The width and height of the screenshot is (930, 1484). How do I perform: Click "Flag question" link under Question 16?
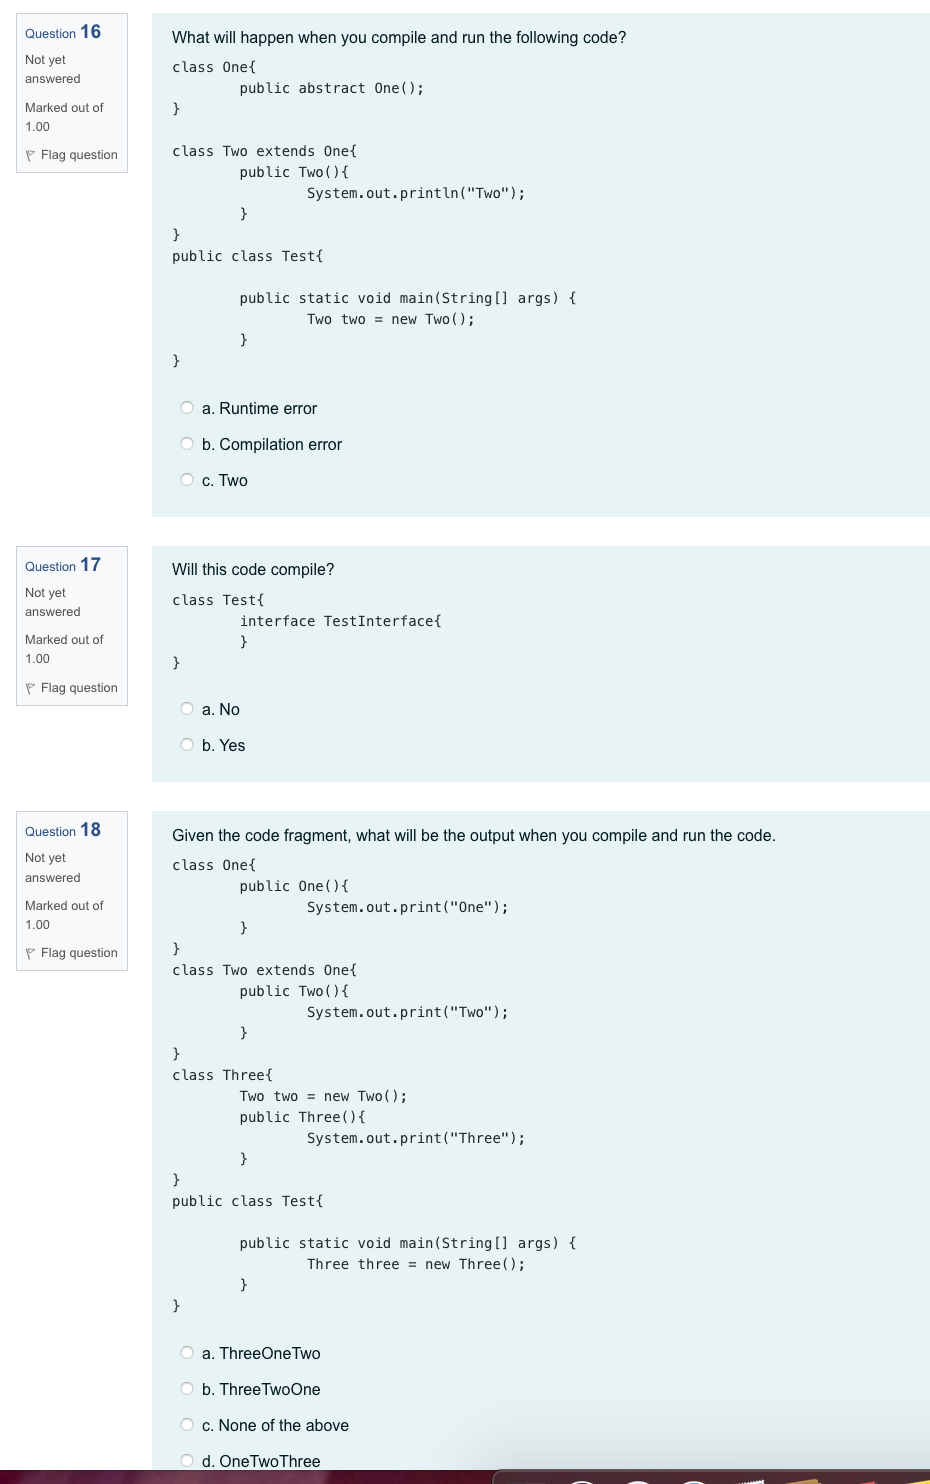pos(79,155)
